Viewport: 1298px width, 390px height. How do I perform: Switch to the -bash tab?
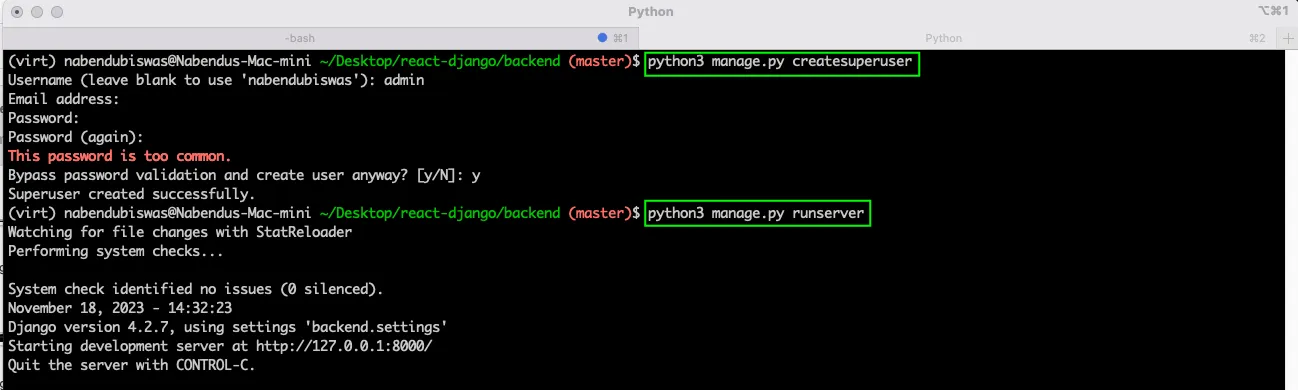[x=300, y=38]
